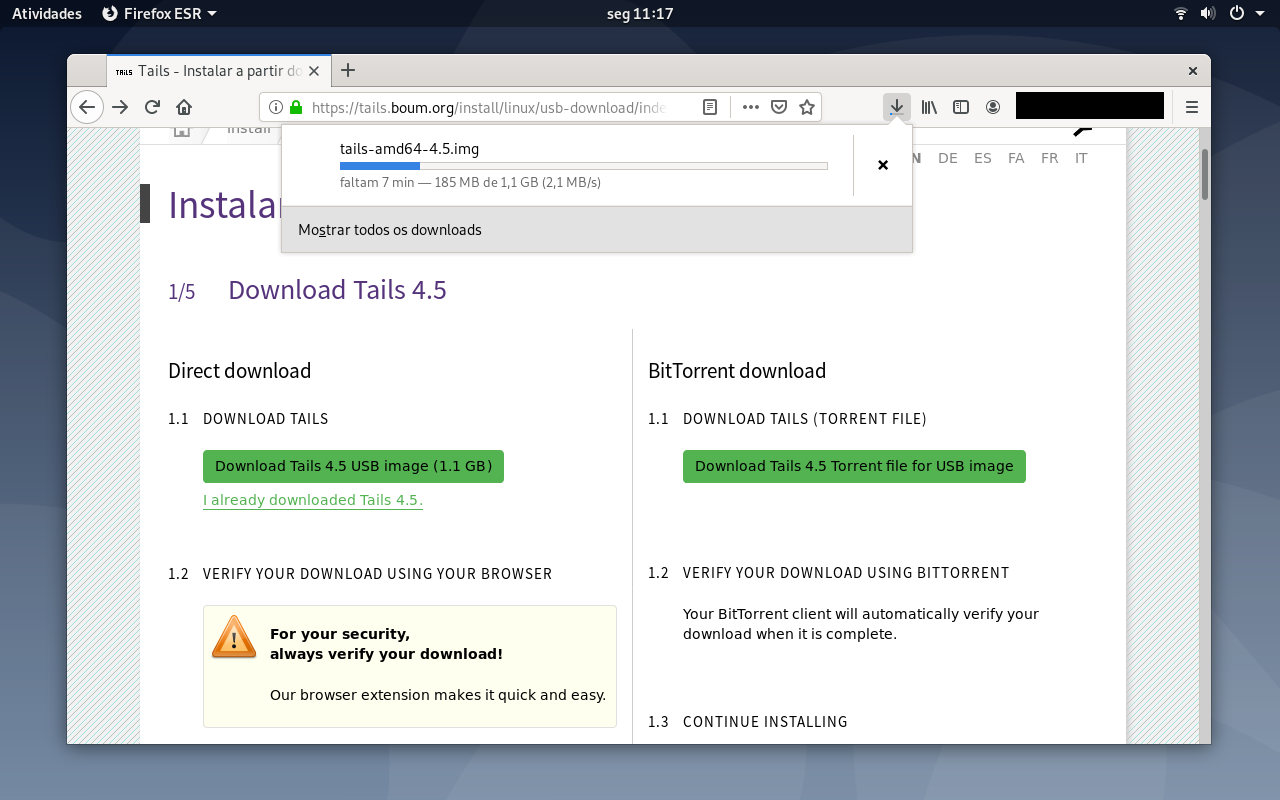The height and width of the screenshot is (800, 1280).
Task: Save page to Pocket
Action: click(779, 107)
